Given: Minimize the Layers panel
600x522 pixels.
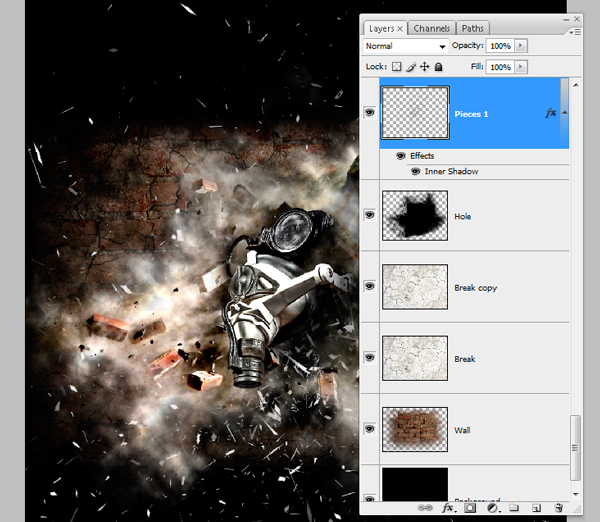Looking at the screenshot, I should (566, 19).
